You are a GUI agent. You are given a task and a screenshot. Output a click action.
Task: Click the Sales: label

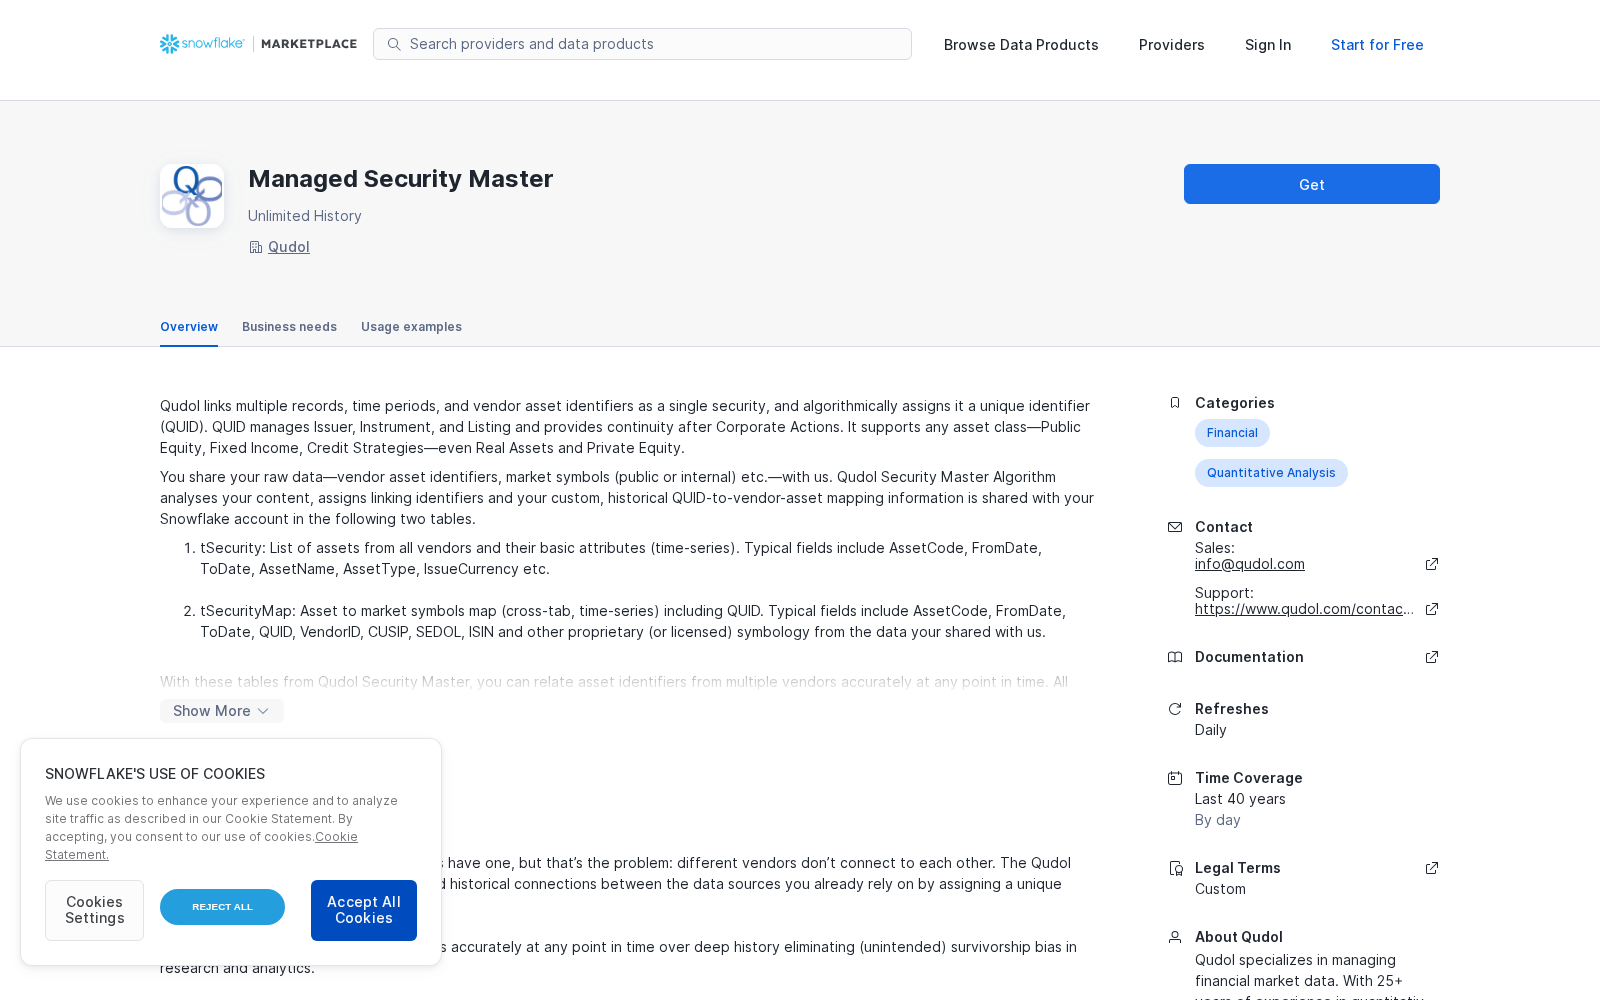(x=1215, y=548)
